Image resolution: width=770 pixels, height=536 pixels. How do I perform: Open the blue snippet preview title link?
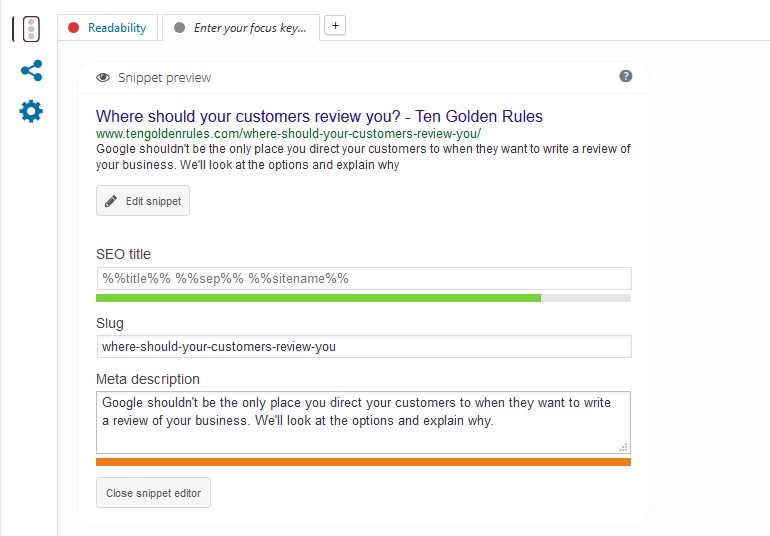pyautogui.click(x=319, y=116)
